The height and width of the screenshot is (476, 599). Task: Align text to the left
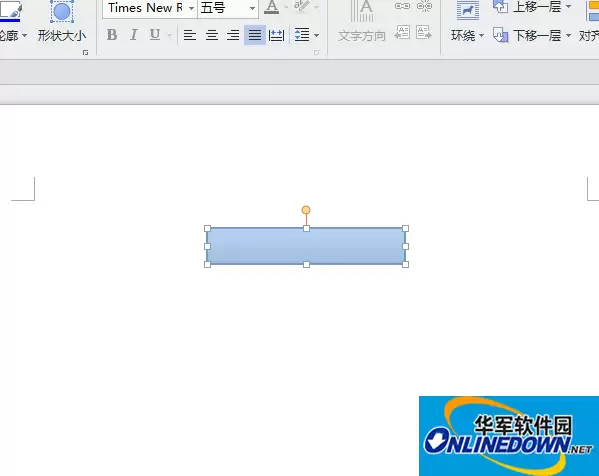[x=190, y=36]
